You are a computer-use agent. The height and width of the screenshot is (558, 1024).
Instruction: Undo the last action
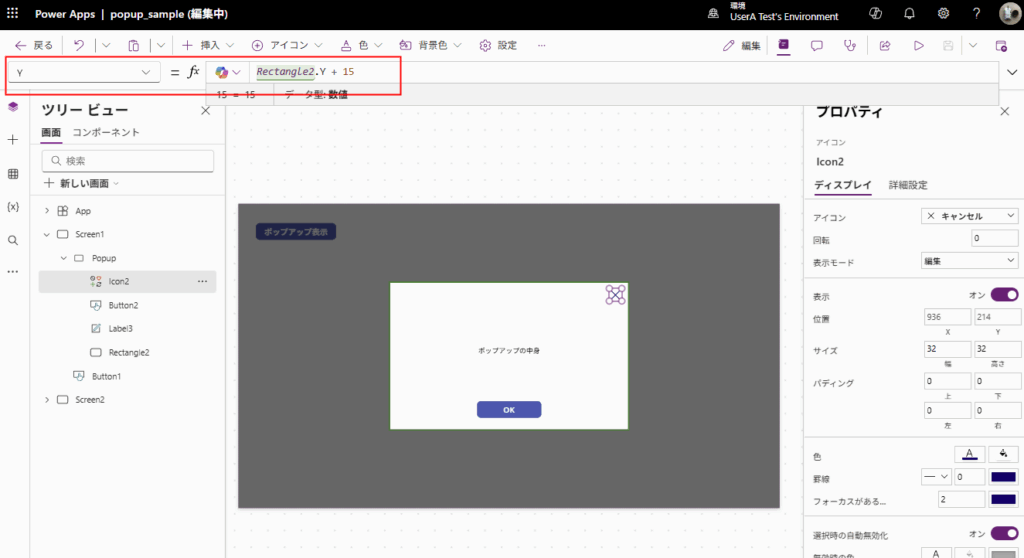tap(78, 45)
